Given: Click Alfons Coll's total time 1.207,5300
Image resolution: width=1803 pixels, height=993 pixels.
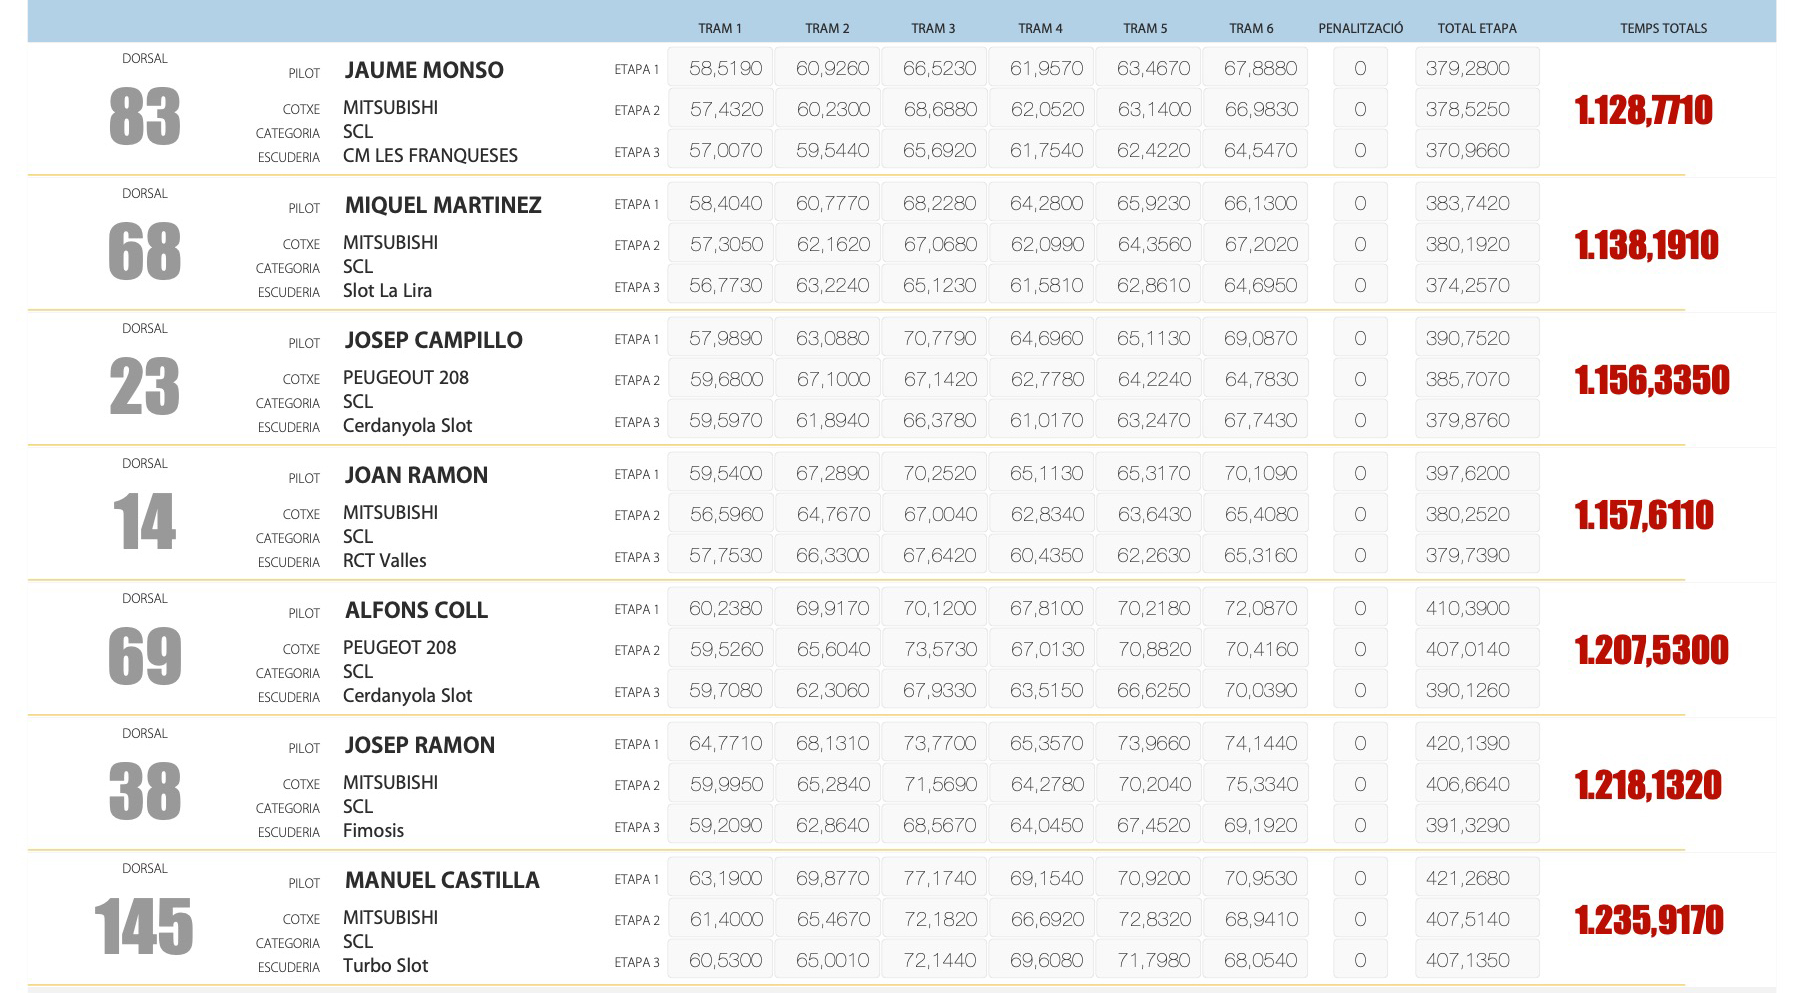Looking at the screenshot, I should pos(1651,650).
